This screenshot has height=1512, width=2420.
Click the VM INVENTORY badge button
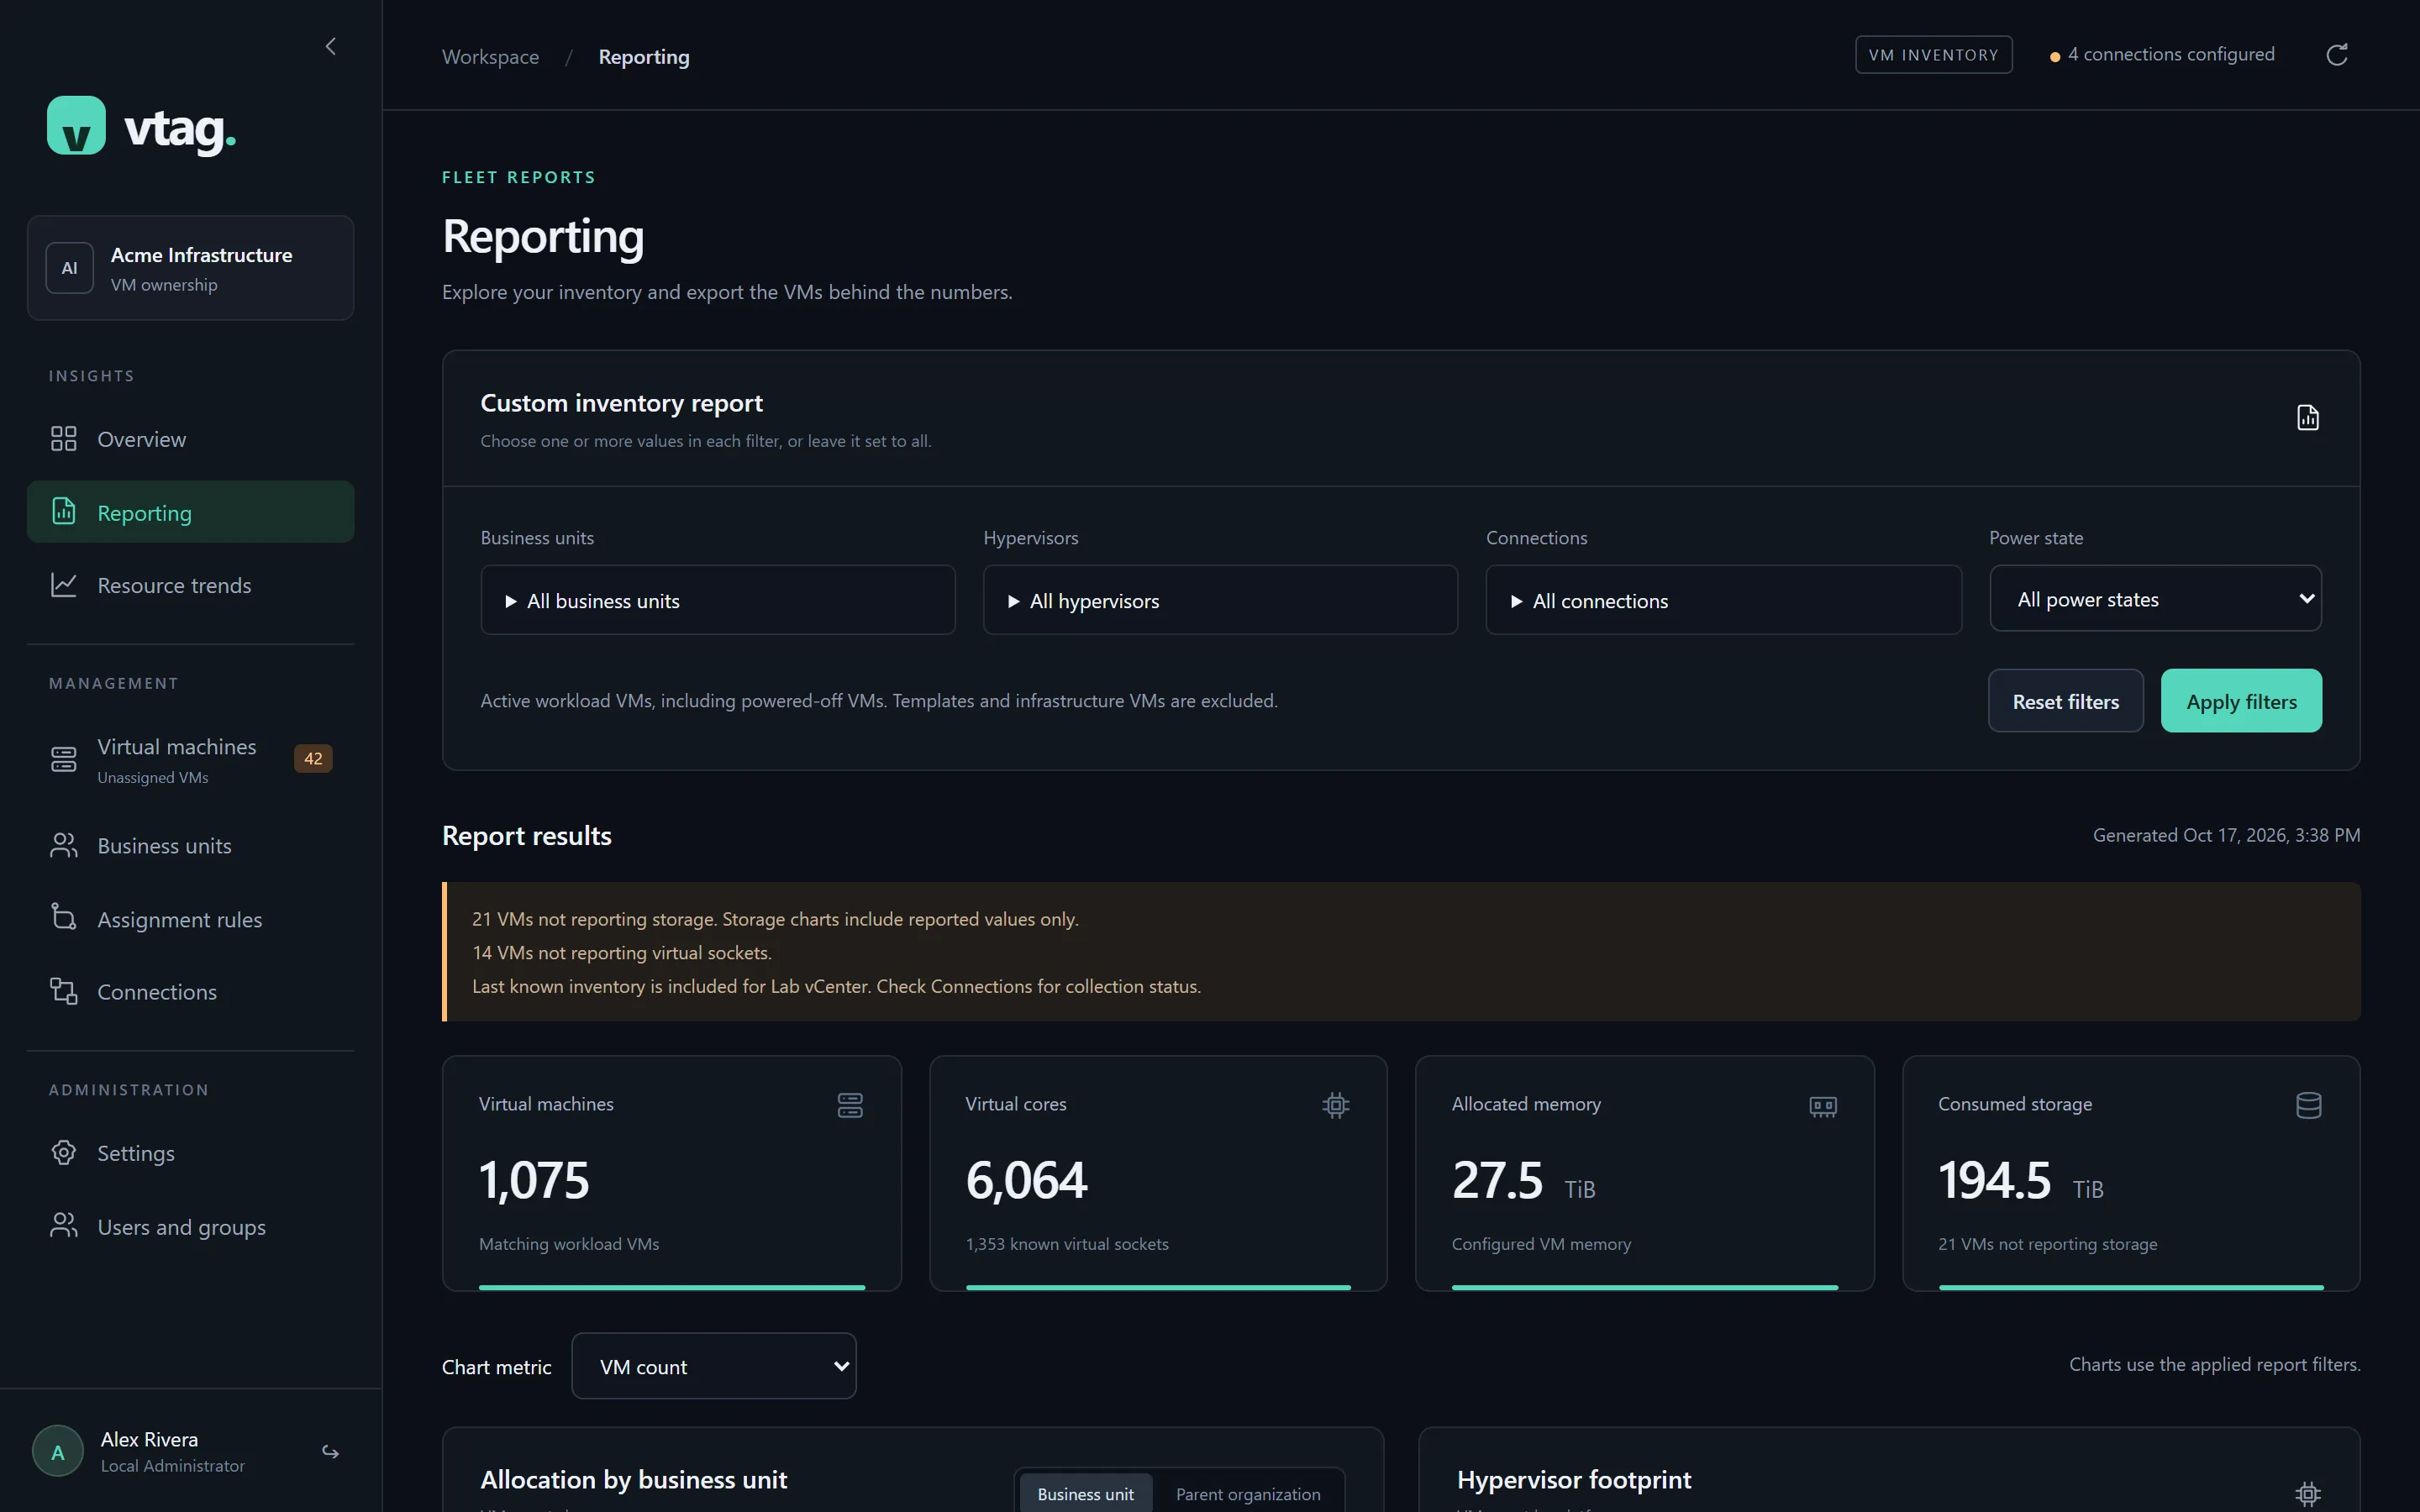click(1934, 55)
